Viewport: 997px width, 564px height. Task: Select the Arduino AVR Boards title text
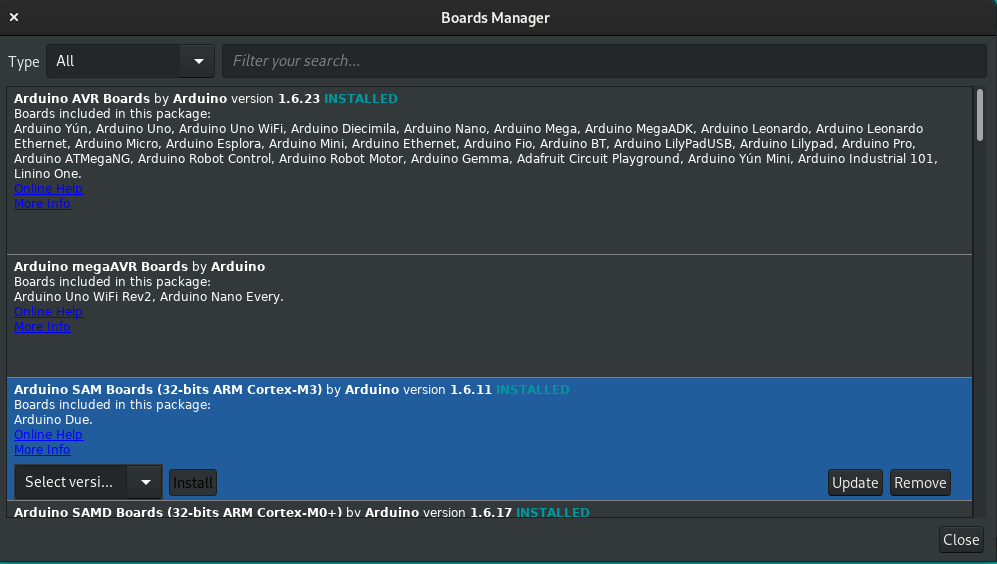coord(82,99)
